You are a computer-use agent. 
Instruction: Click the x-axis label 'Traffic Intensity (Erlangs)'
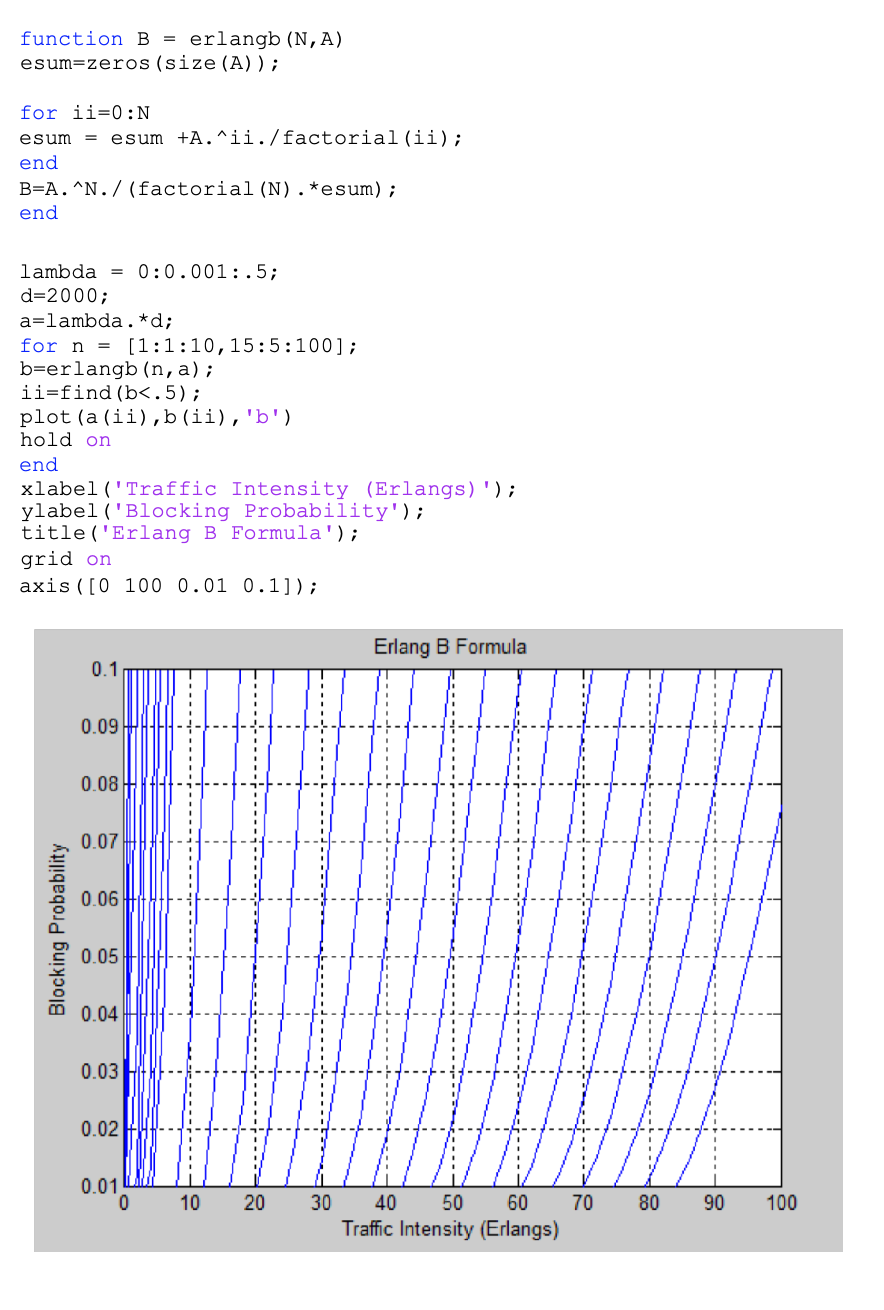(x=450, y=1228)
